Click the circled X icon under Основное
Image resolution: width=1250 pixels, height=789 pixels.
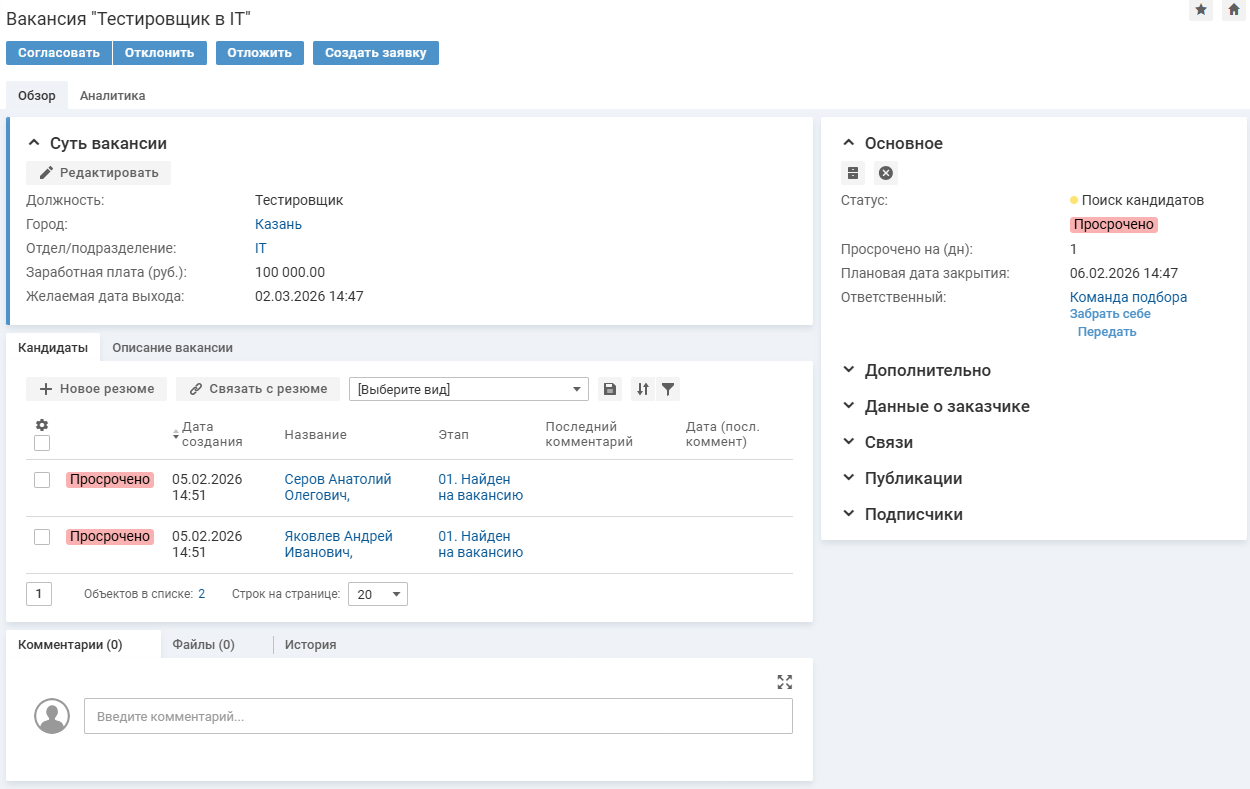pos(885,173)
